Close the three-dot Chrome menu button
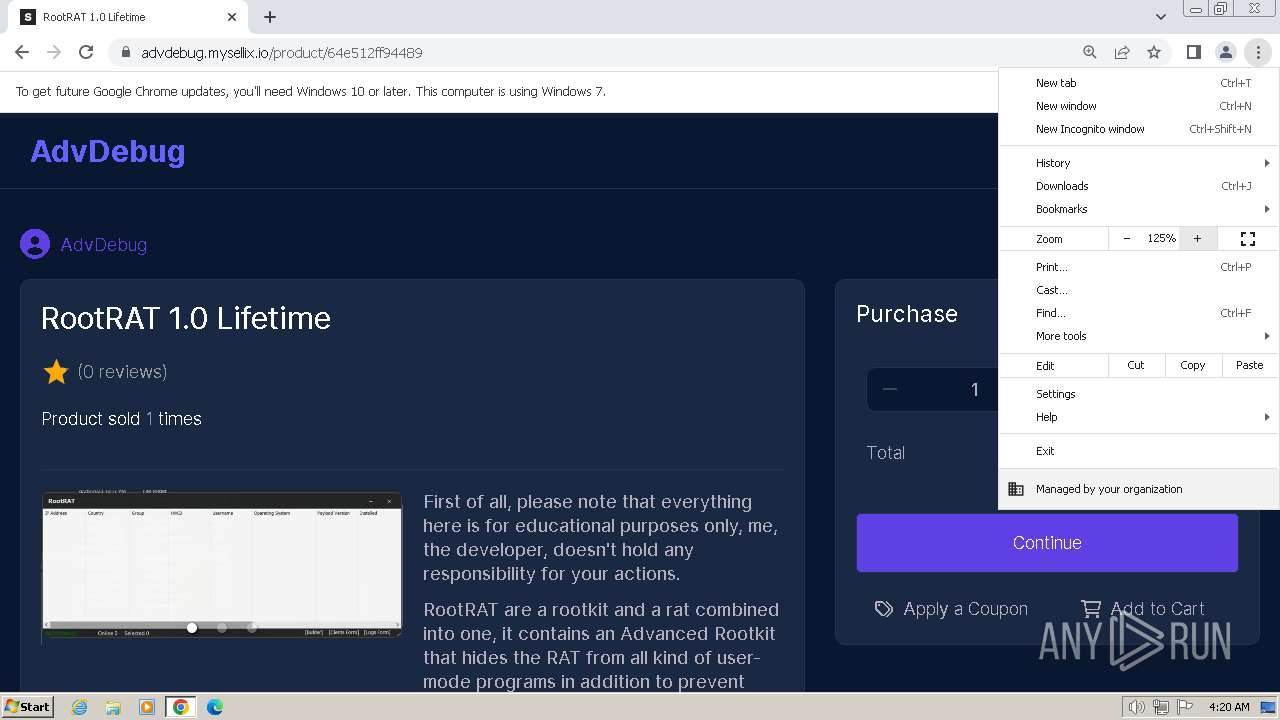This screenshot has height=720, width=1280. [x=1258, y=52]
